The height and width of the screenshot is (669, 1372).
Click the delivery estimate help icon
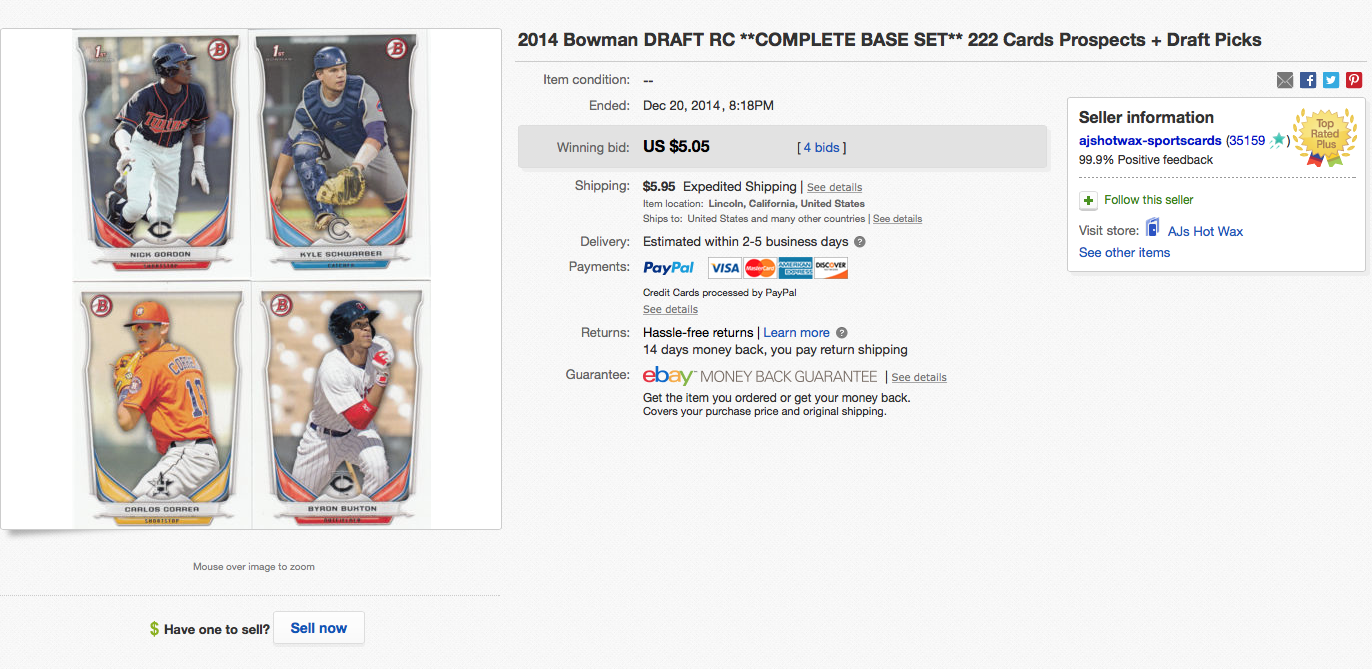pyautogui.click(x=860, y=242)
